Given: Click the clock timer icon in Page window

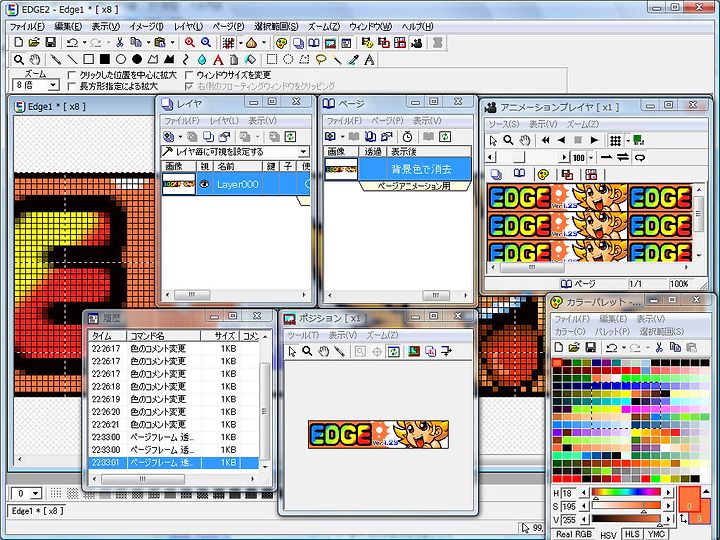Looking at the screenshot, I should point(407,136).
